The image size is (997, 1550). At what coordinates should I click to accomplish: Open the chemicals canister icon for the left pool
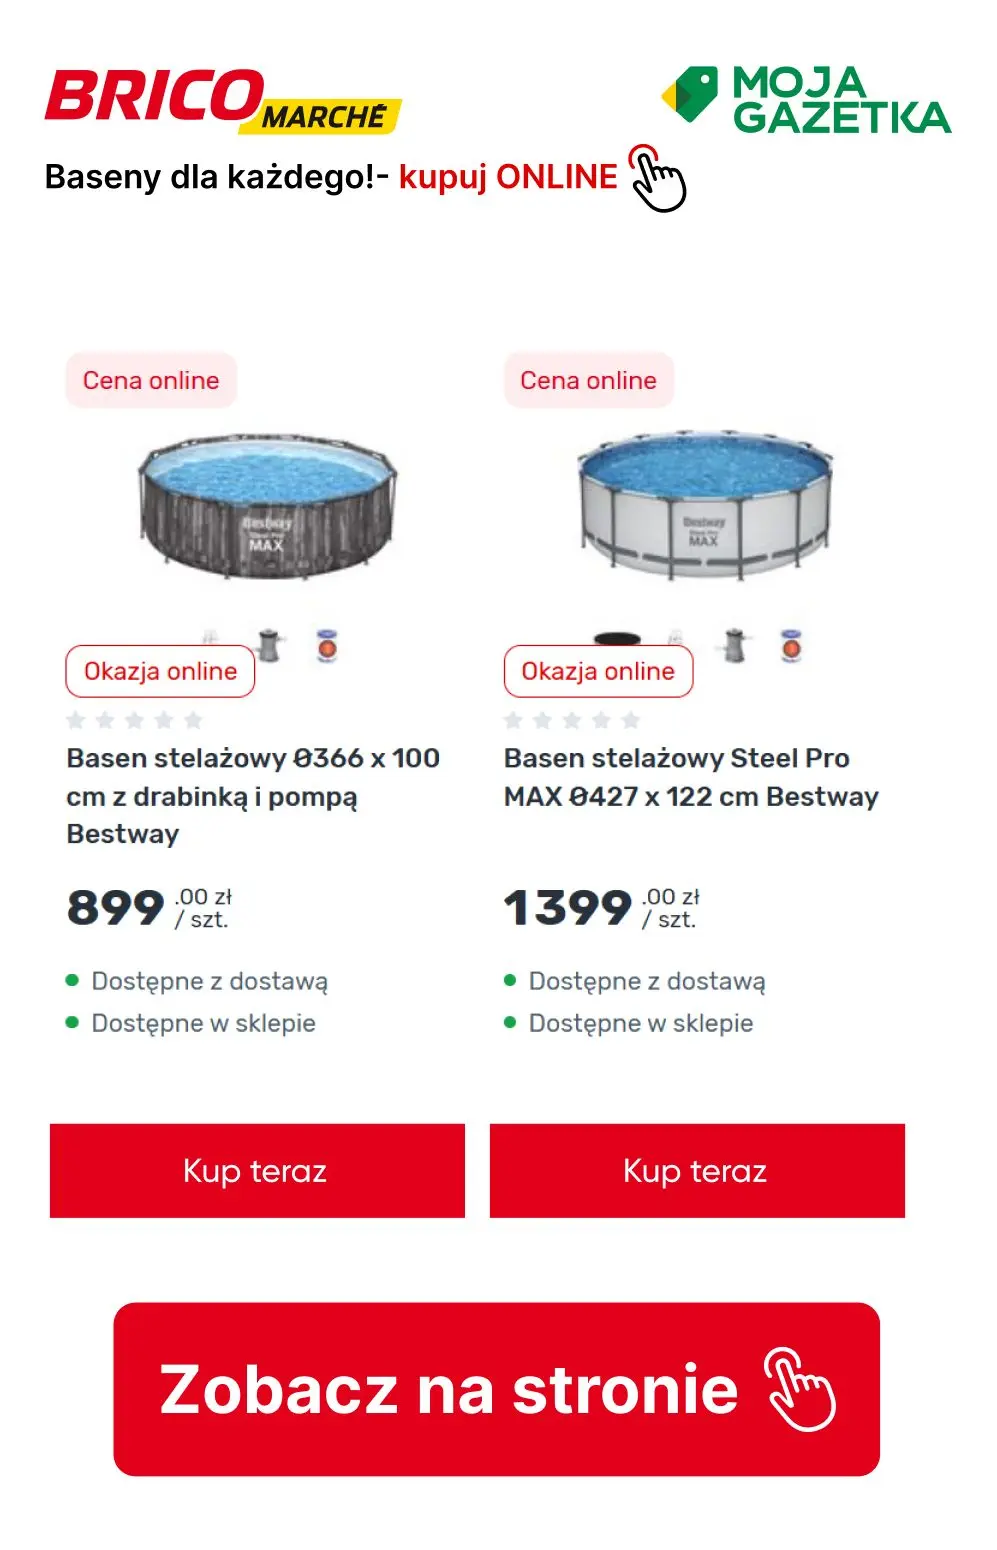point(325,646)
